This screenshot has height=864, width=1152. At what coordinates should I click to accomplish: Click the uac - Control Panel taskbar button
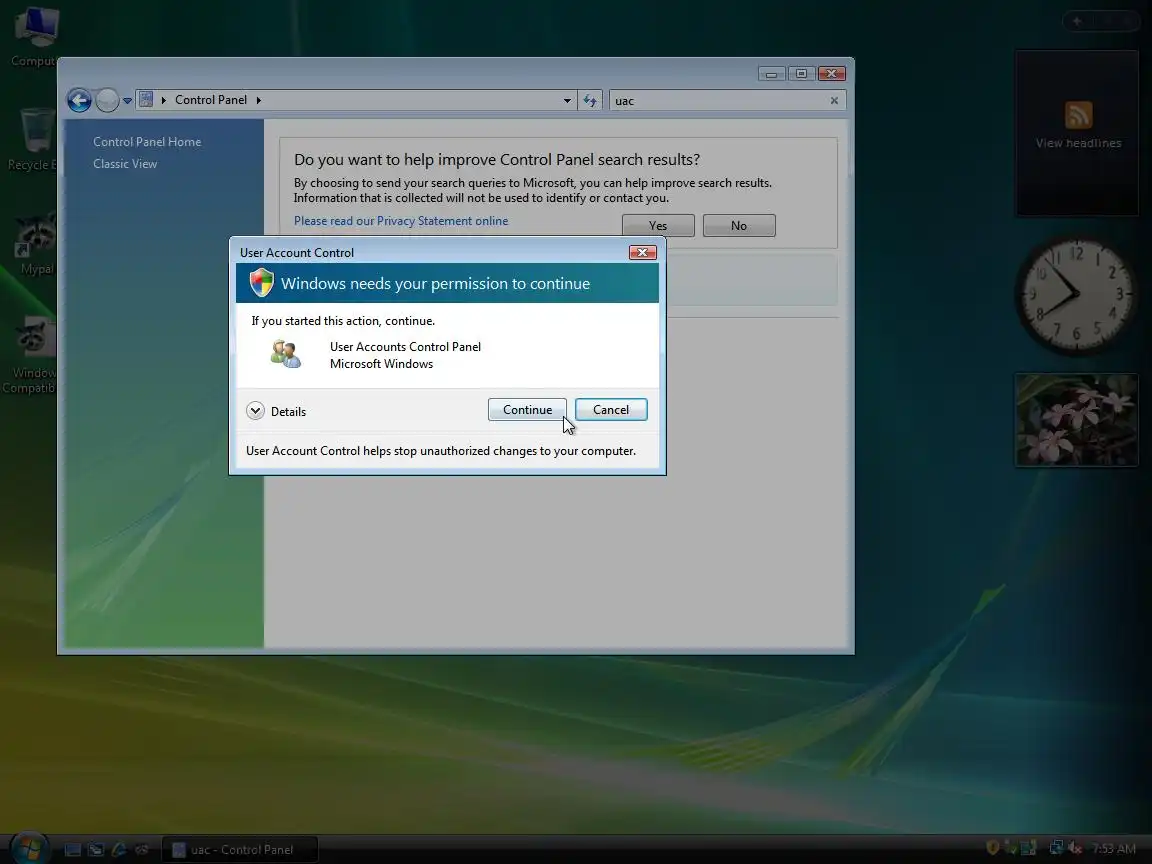point(240,850)
